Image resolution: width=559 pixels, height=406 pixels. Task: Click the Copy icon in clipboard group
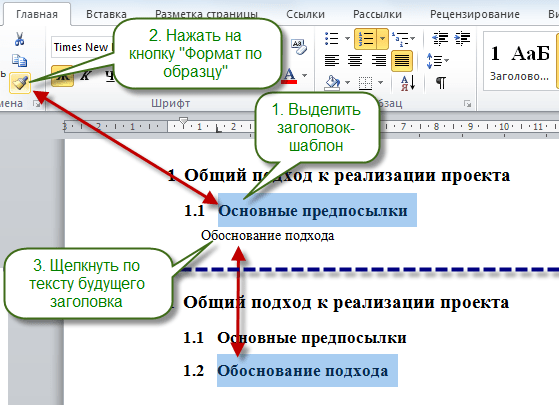pyautogui.click(x=19, y=60)
